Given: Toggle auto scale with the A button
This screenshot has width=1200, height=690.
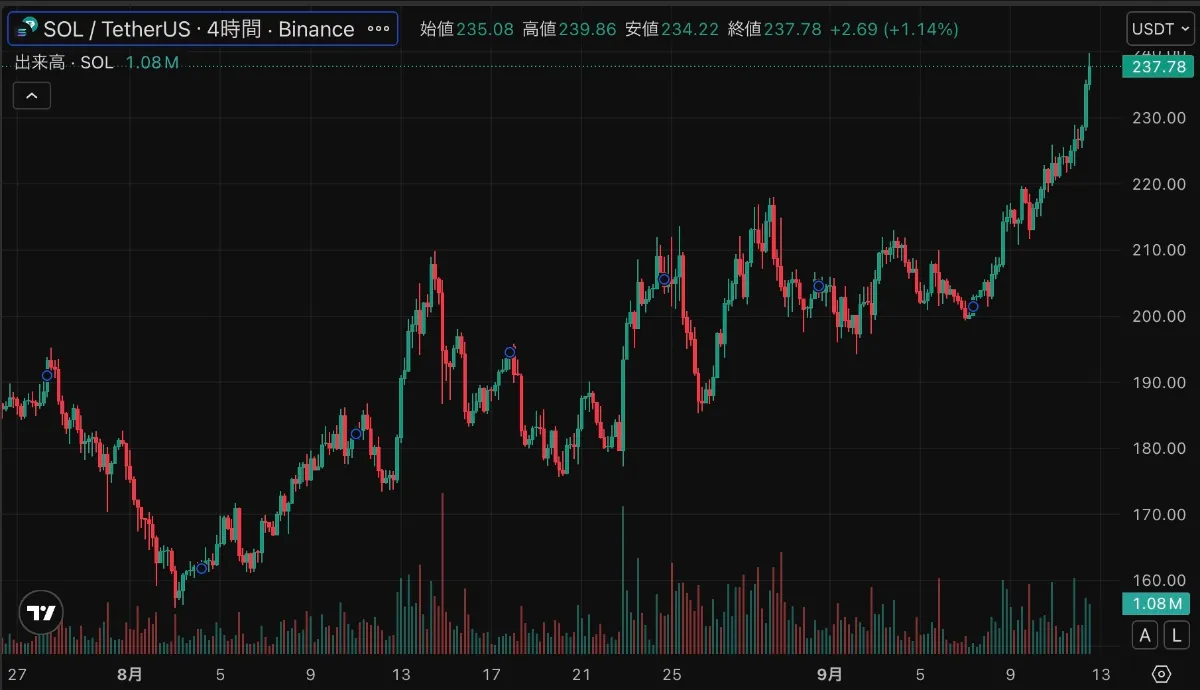Looking at the screenshot, I should point(1146,634).
